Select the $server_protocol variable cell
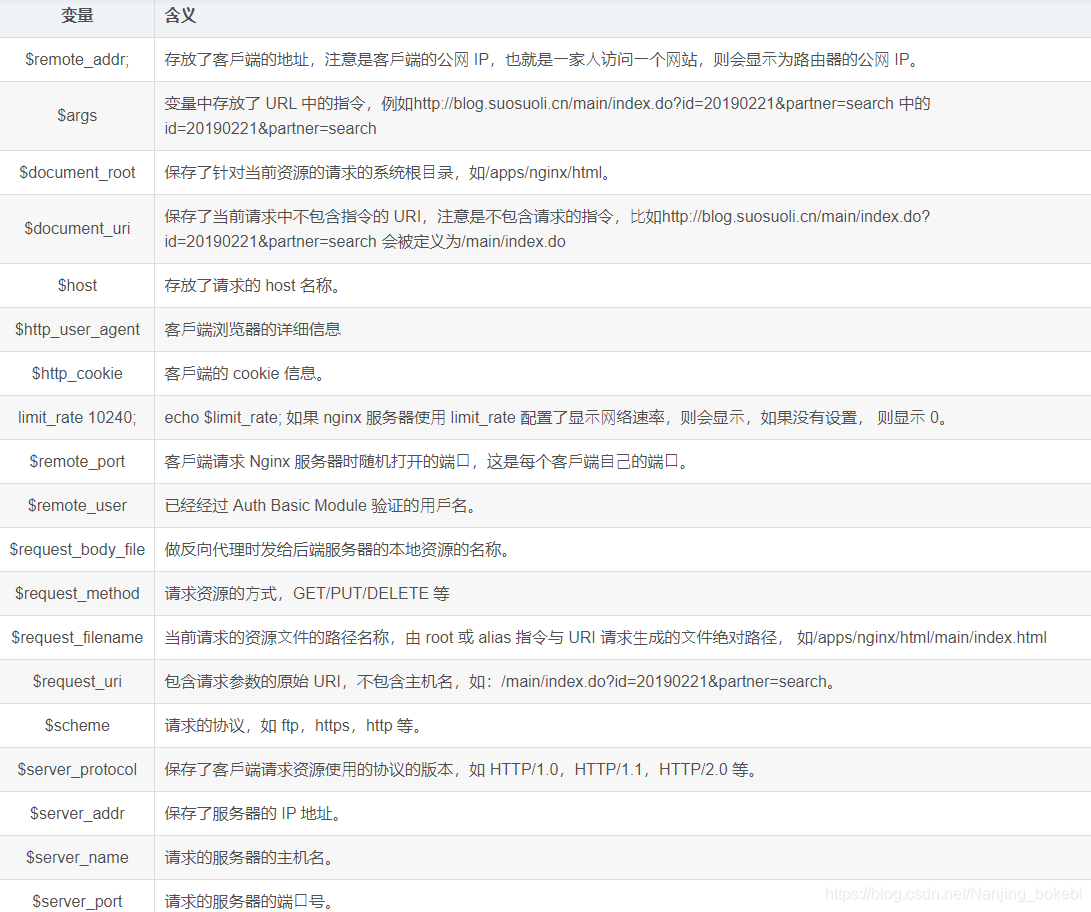 coord(77,769)
